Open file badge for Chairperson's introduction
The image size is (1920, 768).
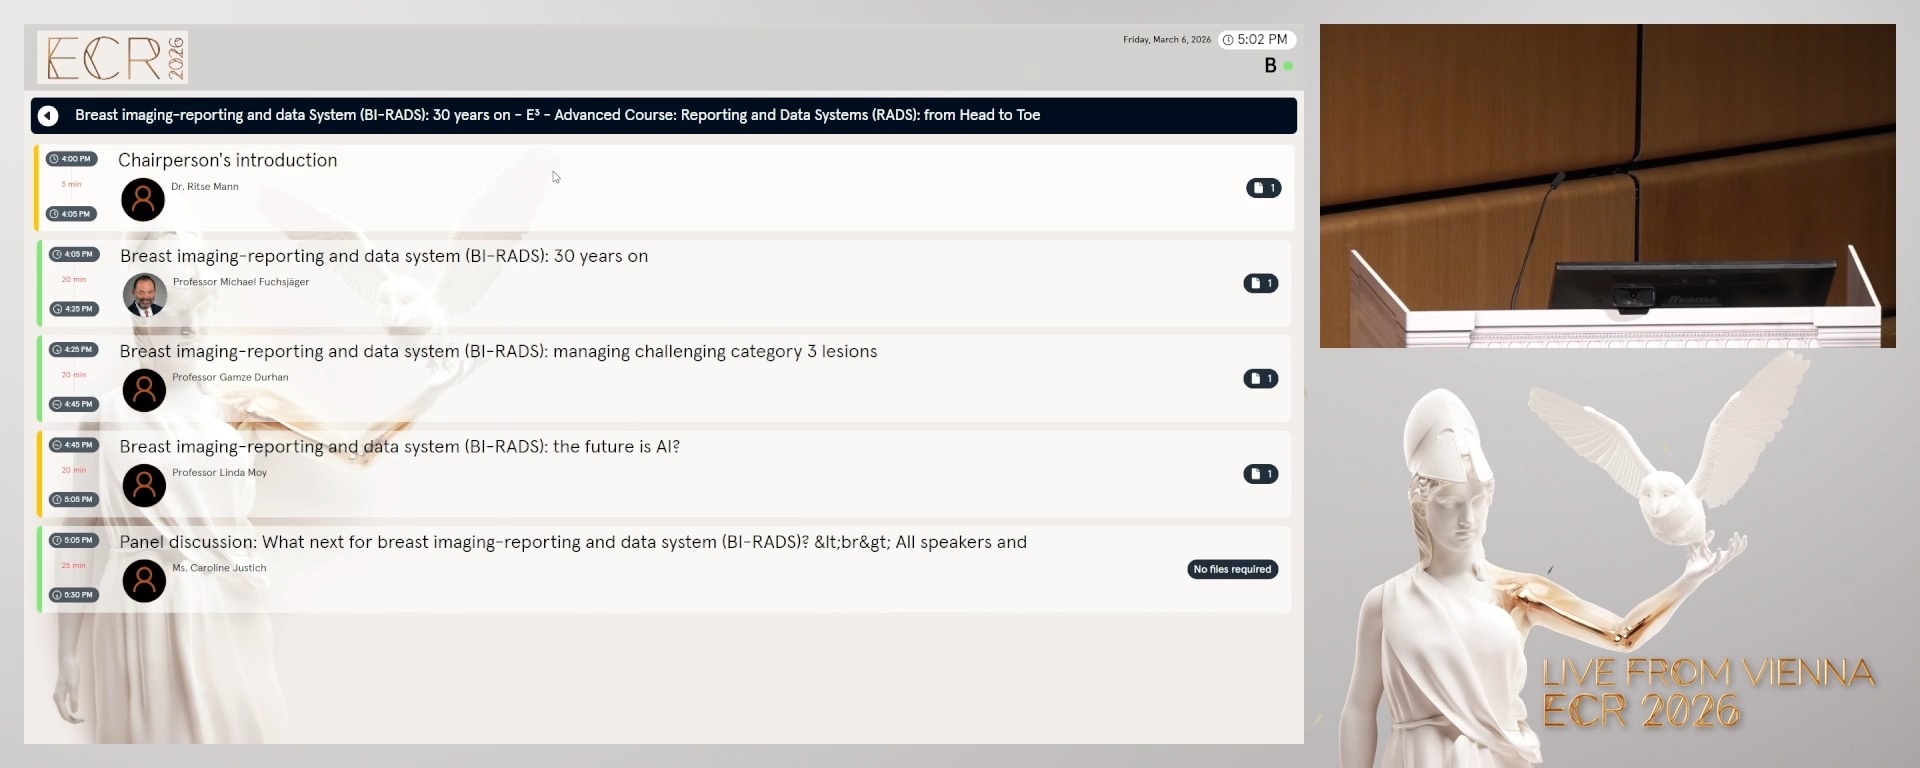[x=1263, y=188]
